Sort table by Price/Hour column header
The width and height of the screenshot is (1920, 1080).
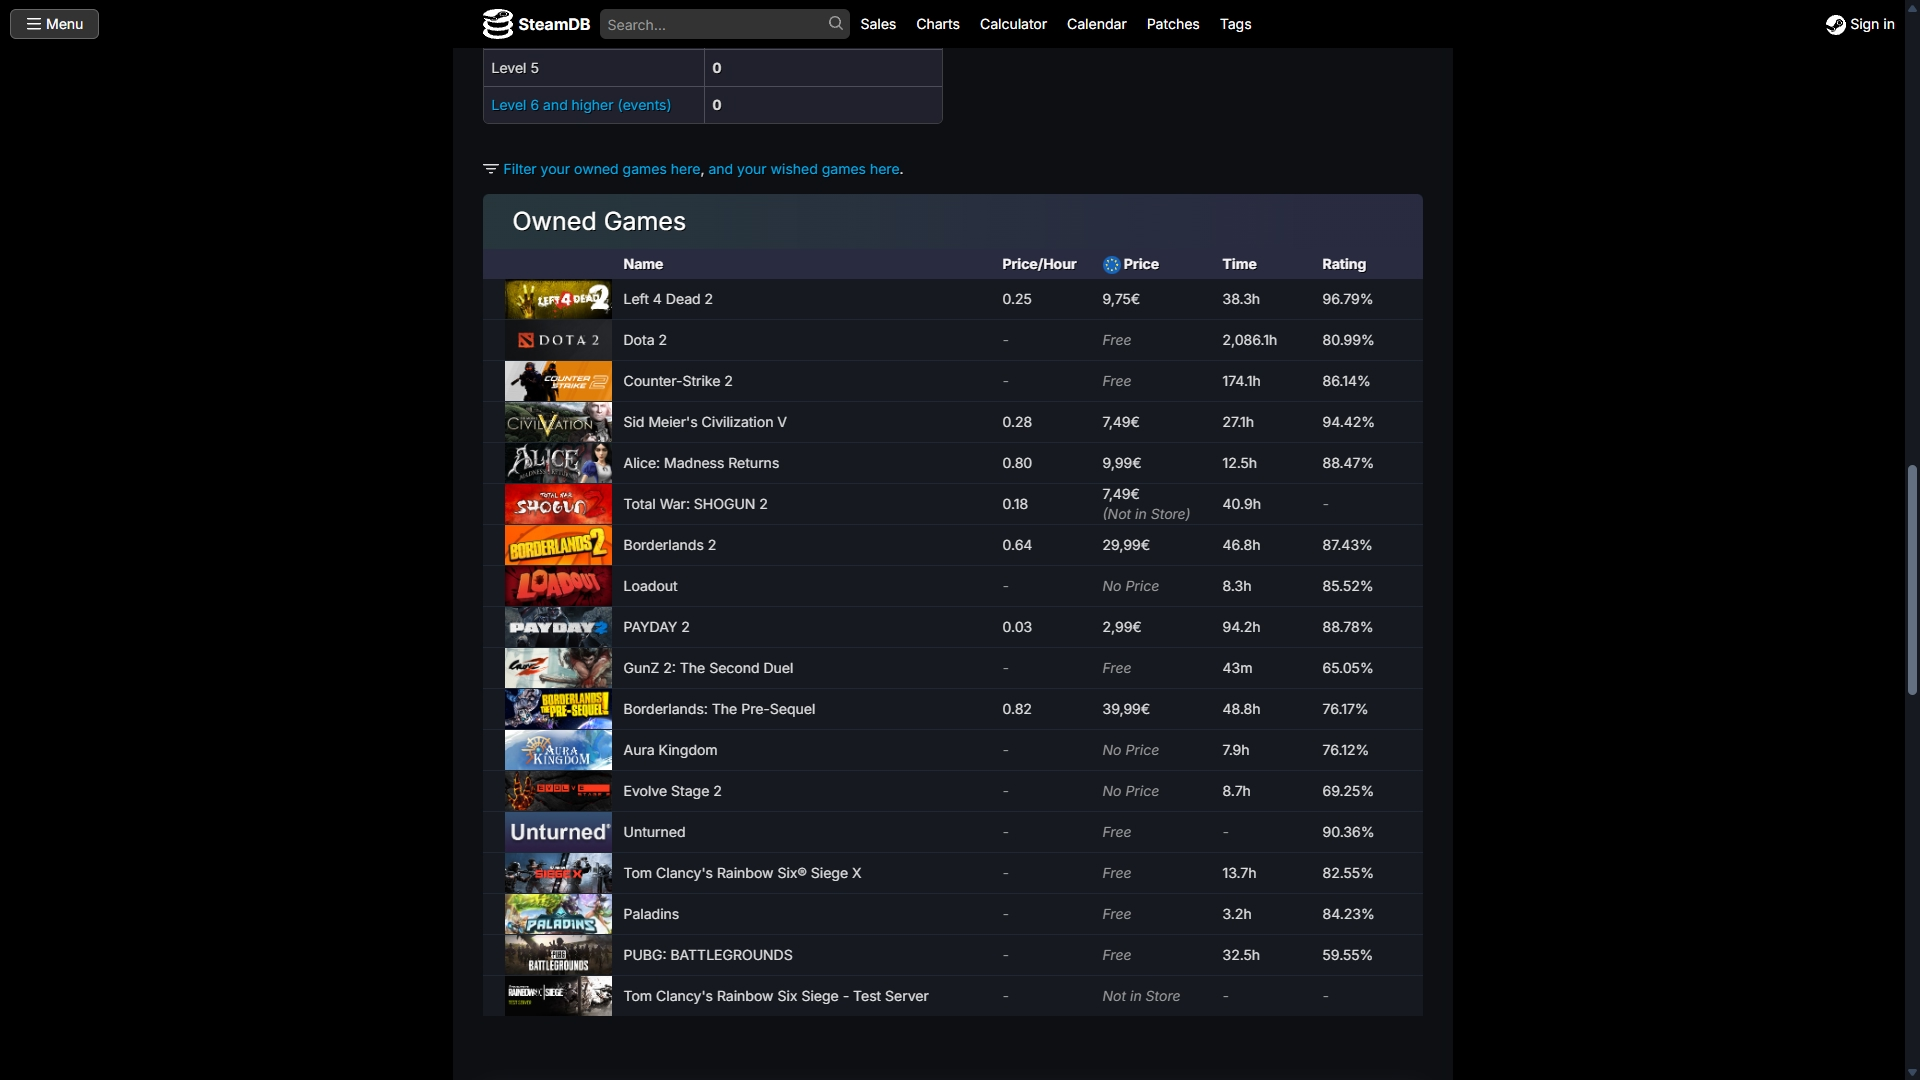click(1039, 264)
